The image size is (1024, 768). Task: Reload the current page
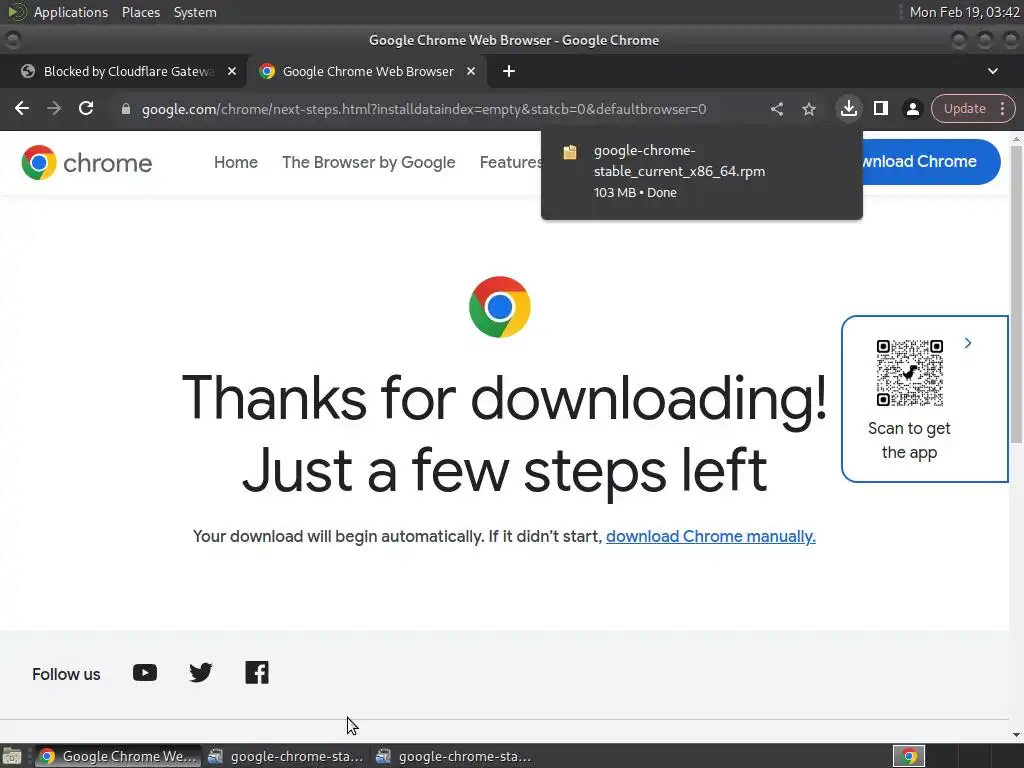point(86,108)
